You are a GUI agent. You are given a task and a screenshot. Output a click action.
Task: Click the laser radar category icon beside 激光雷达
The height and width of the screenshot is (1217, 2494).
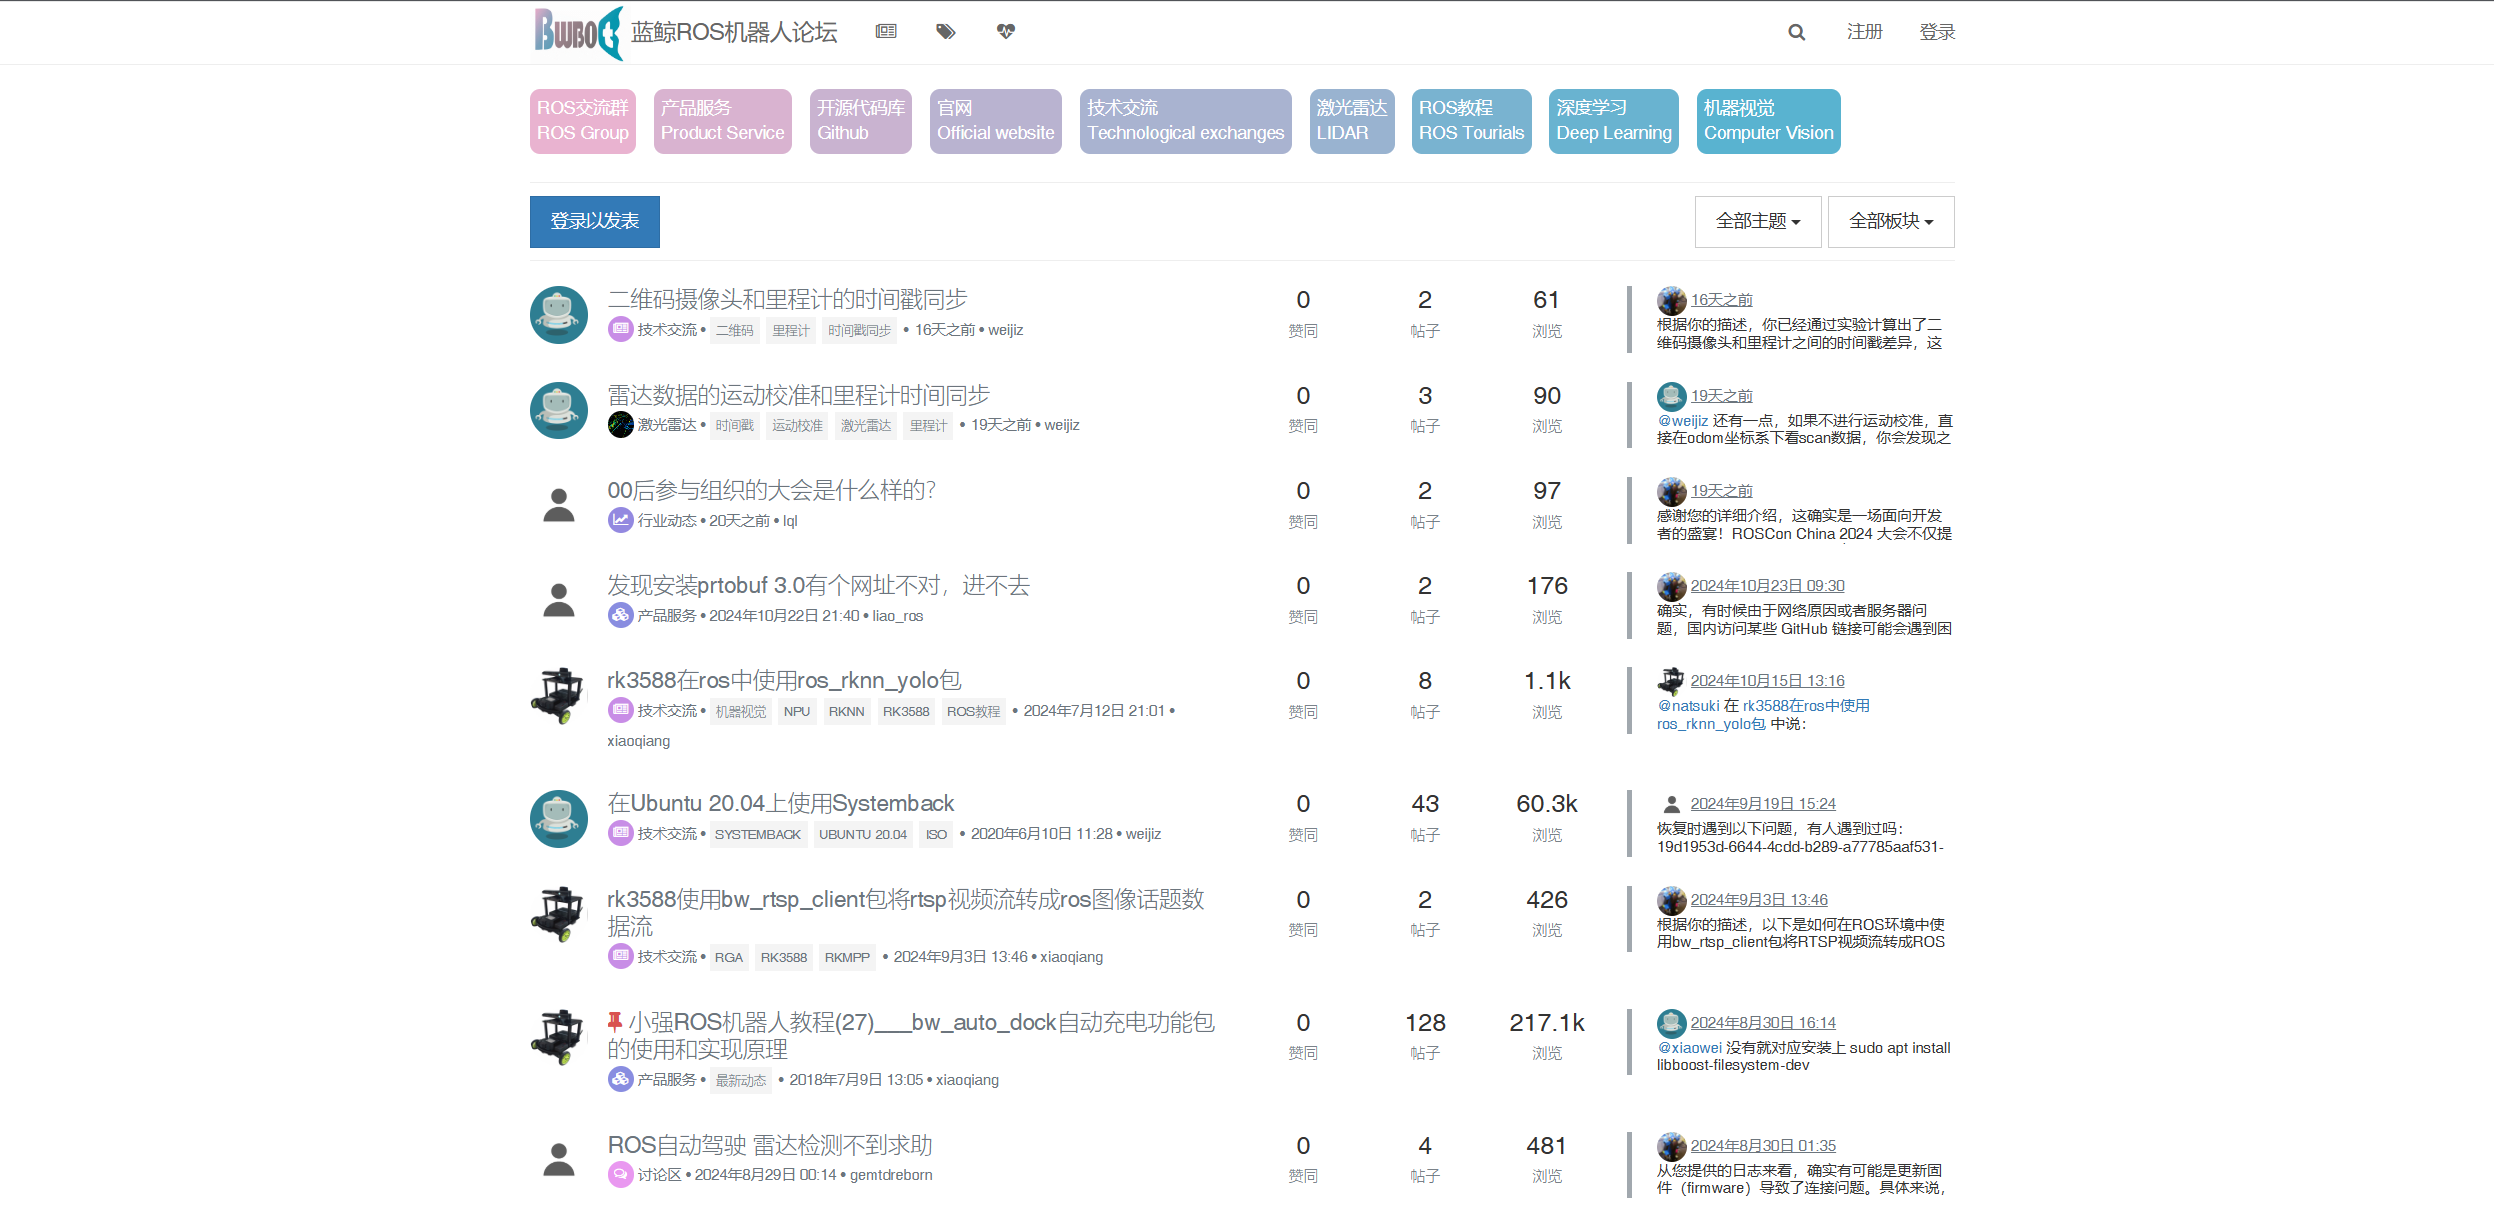620,425
